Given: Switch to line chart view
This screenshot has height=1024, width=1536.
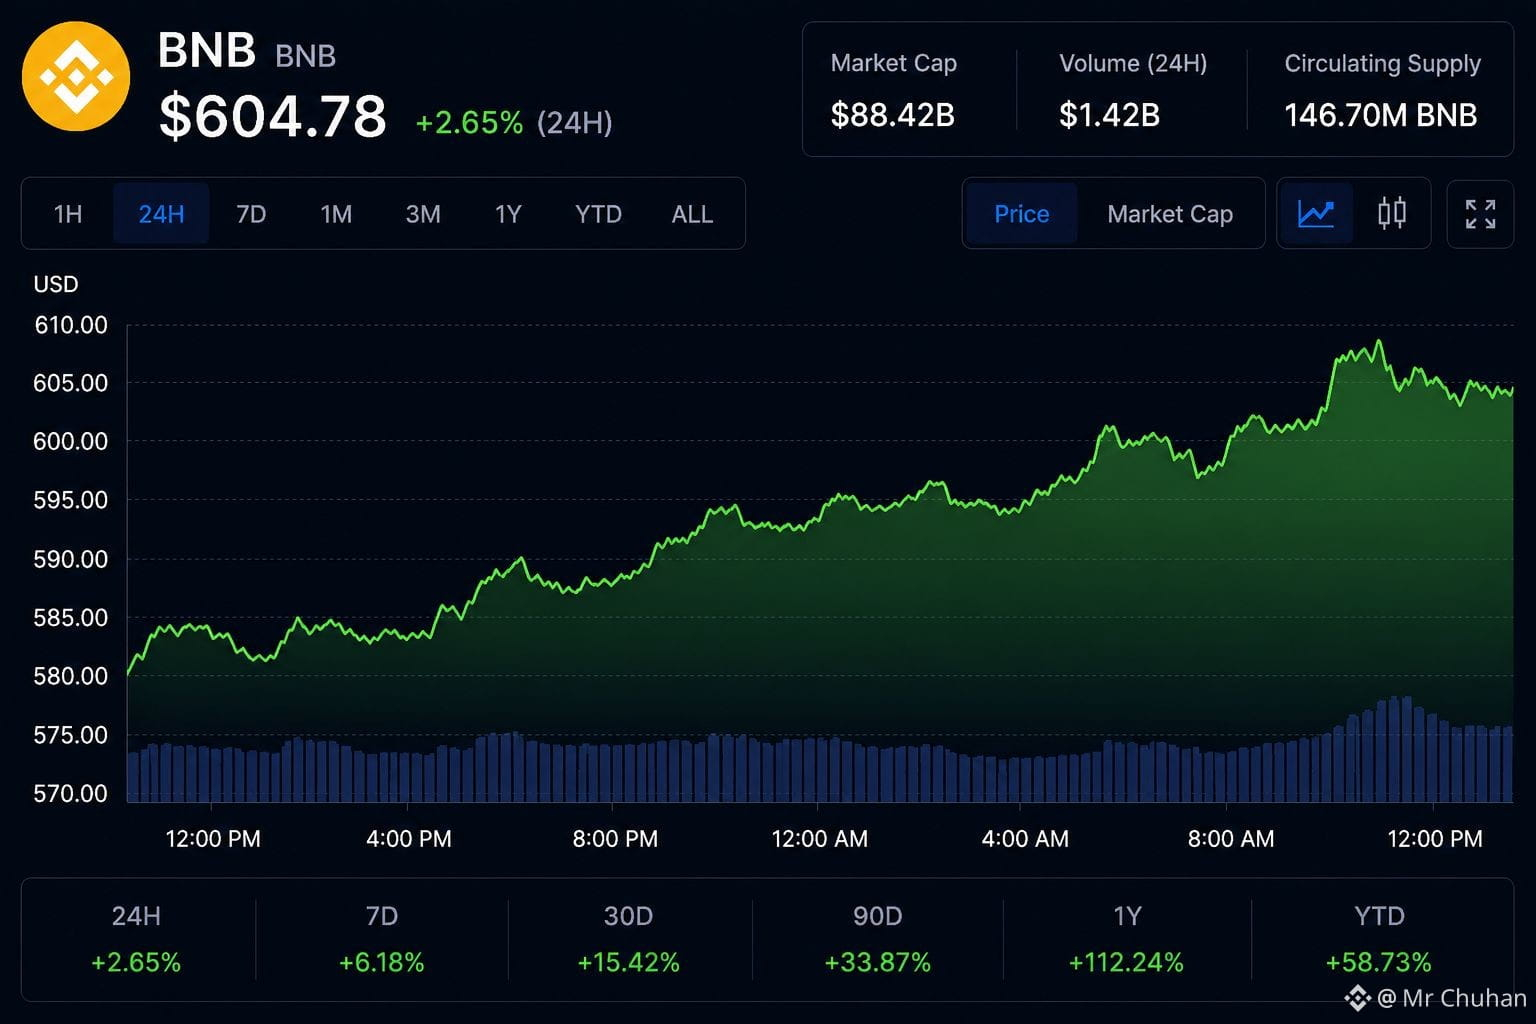Looking at the screenshot, I should pyautogui.click(x=1316, y=213).
